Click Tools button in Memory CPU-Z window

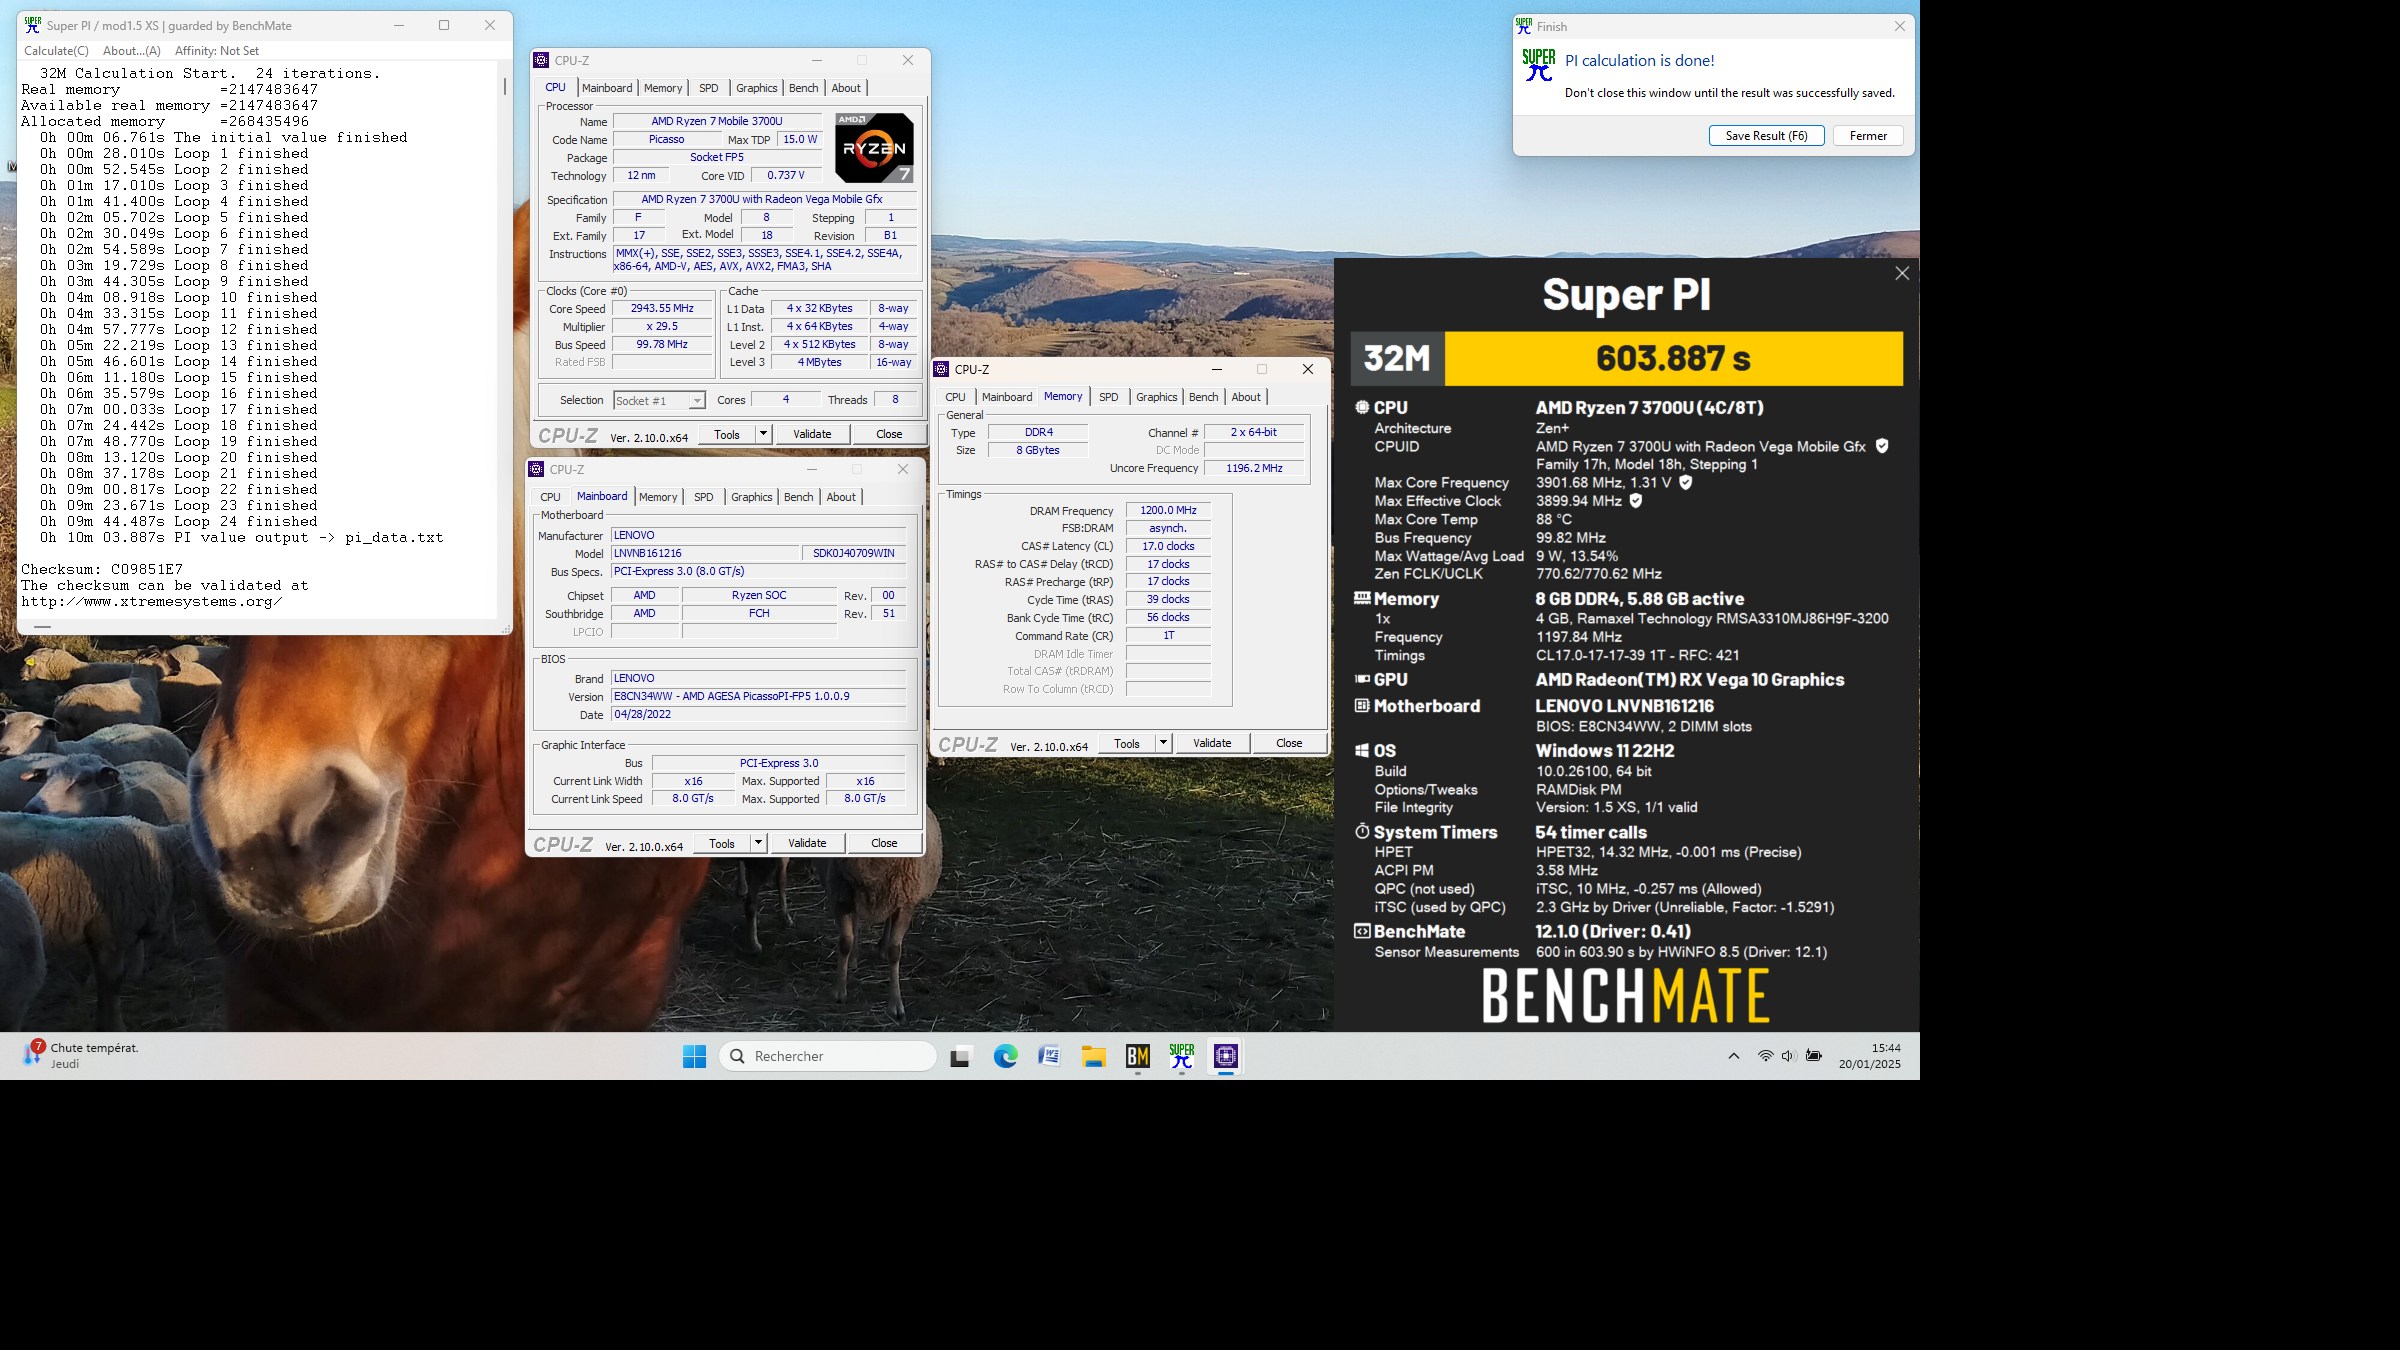[x=1127, y=743]
